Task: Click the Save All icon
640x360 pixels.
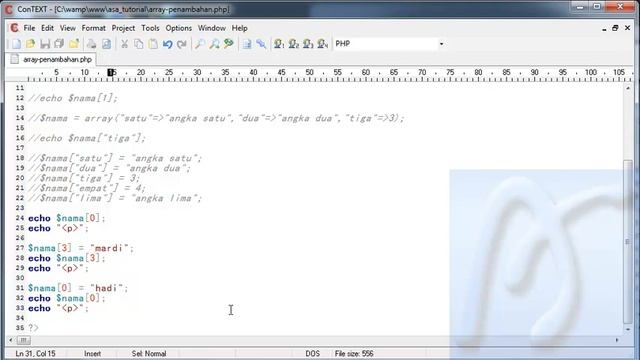Action: pos(59,44)
